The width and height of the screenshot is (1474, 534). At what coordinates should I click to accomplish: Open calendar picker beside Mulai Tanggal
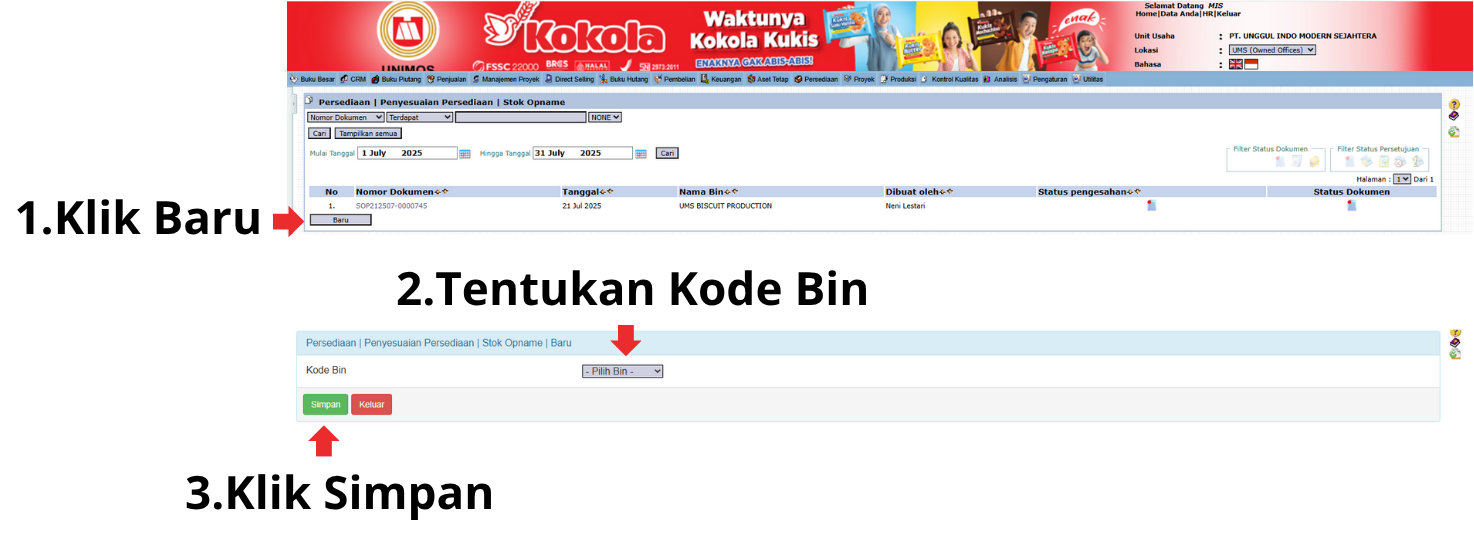click(x=465, y=154)
